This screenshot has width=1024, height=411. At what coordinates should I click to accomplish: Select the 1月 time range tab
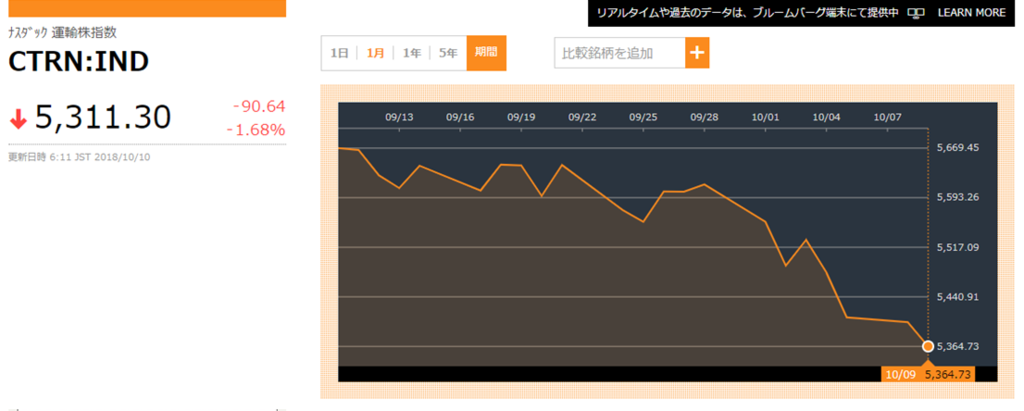click(x=375, y=53)
